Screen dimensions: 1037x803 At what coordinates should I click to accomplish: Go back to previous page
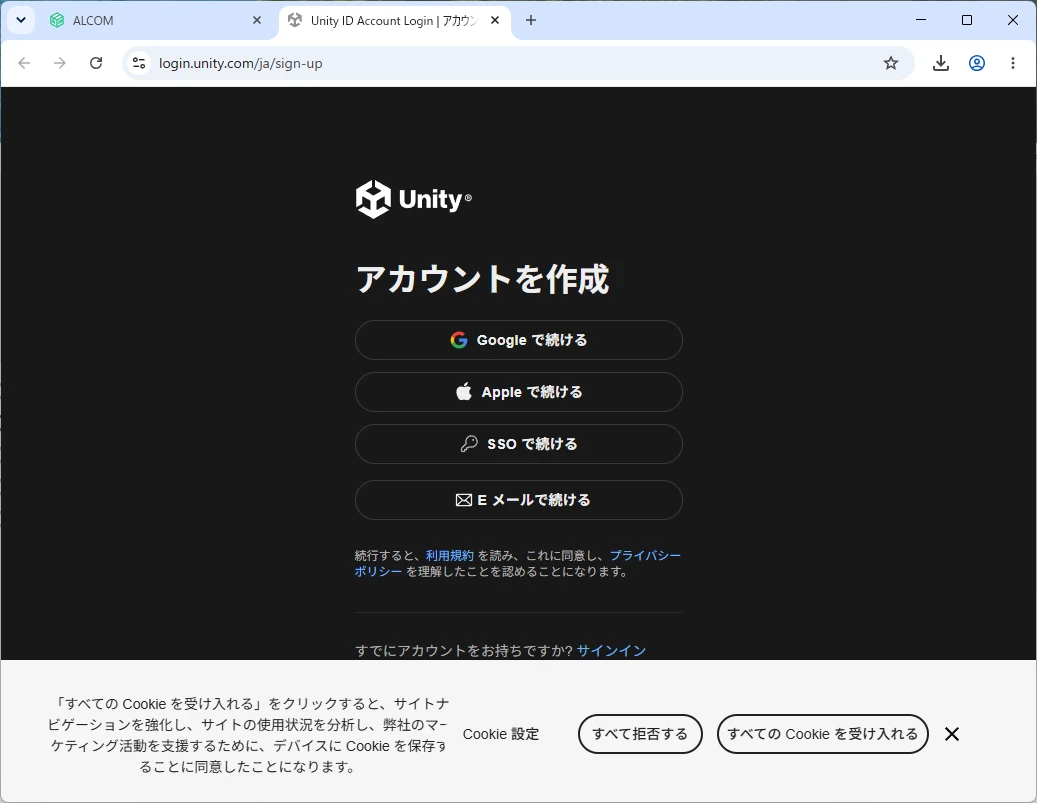click(24, 63)
